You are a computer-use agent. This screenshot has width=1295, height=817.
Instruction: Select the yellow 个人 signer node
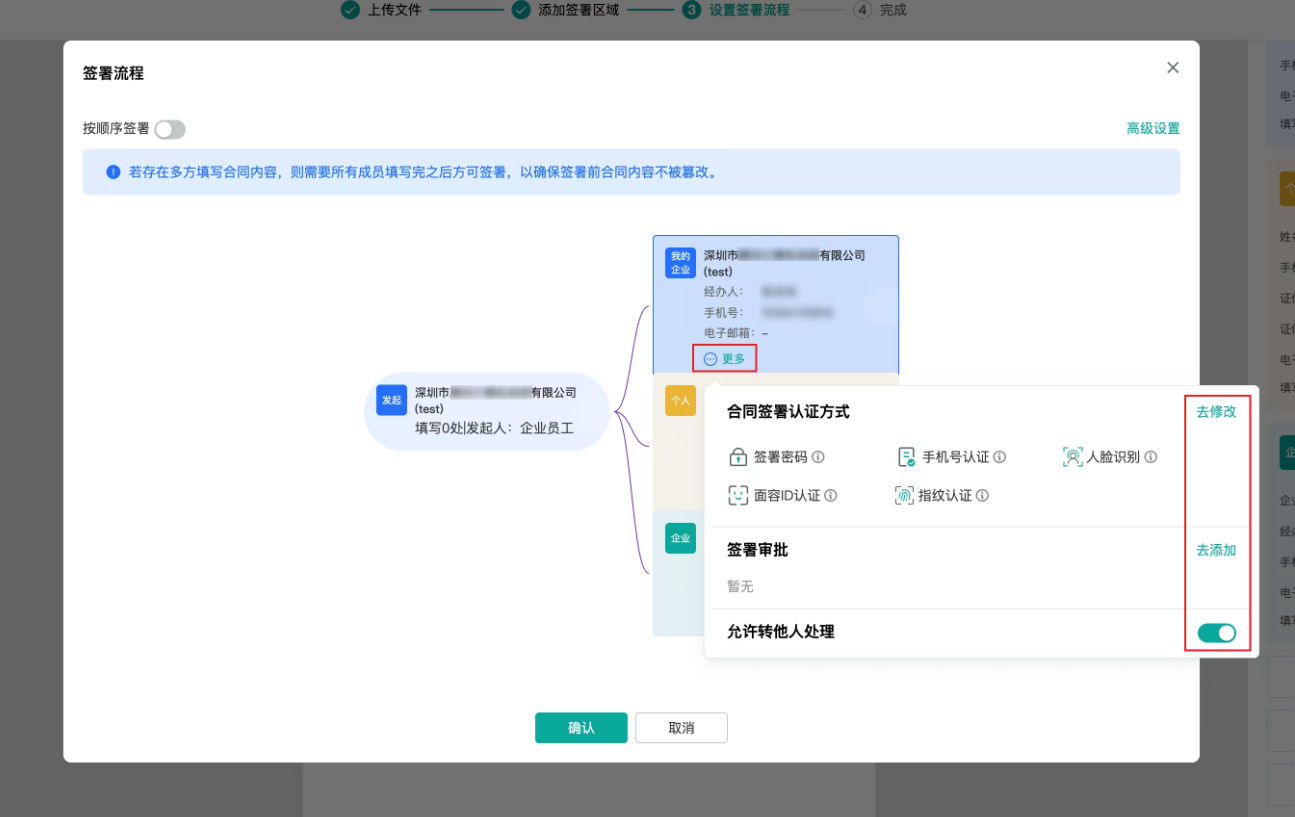(x=680, y=400)
